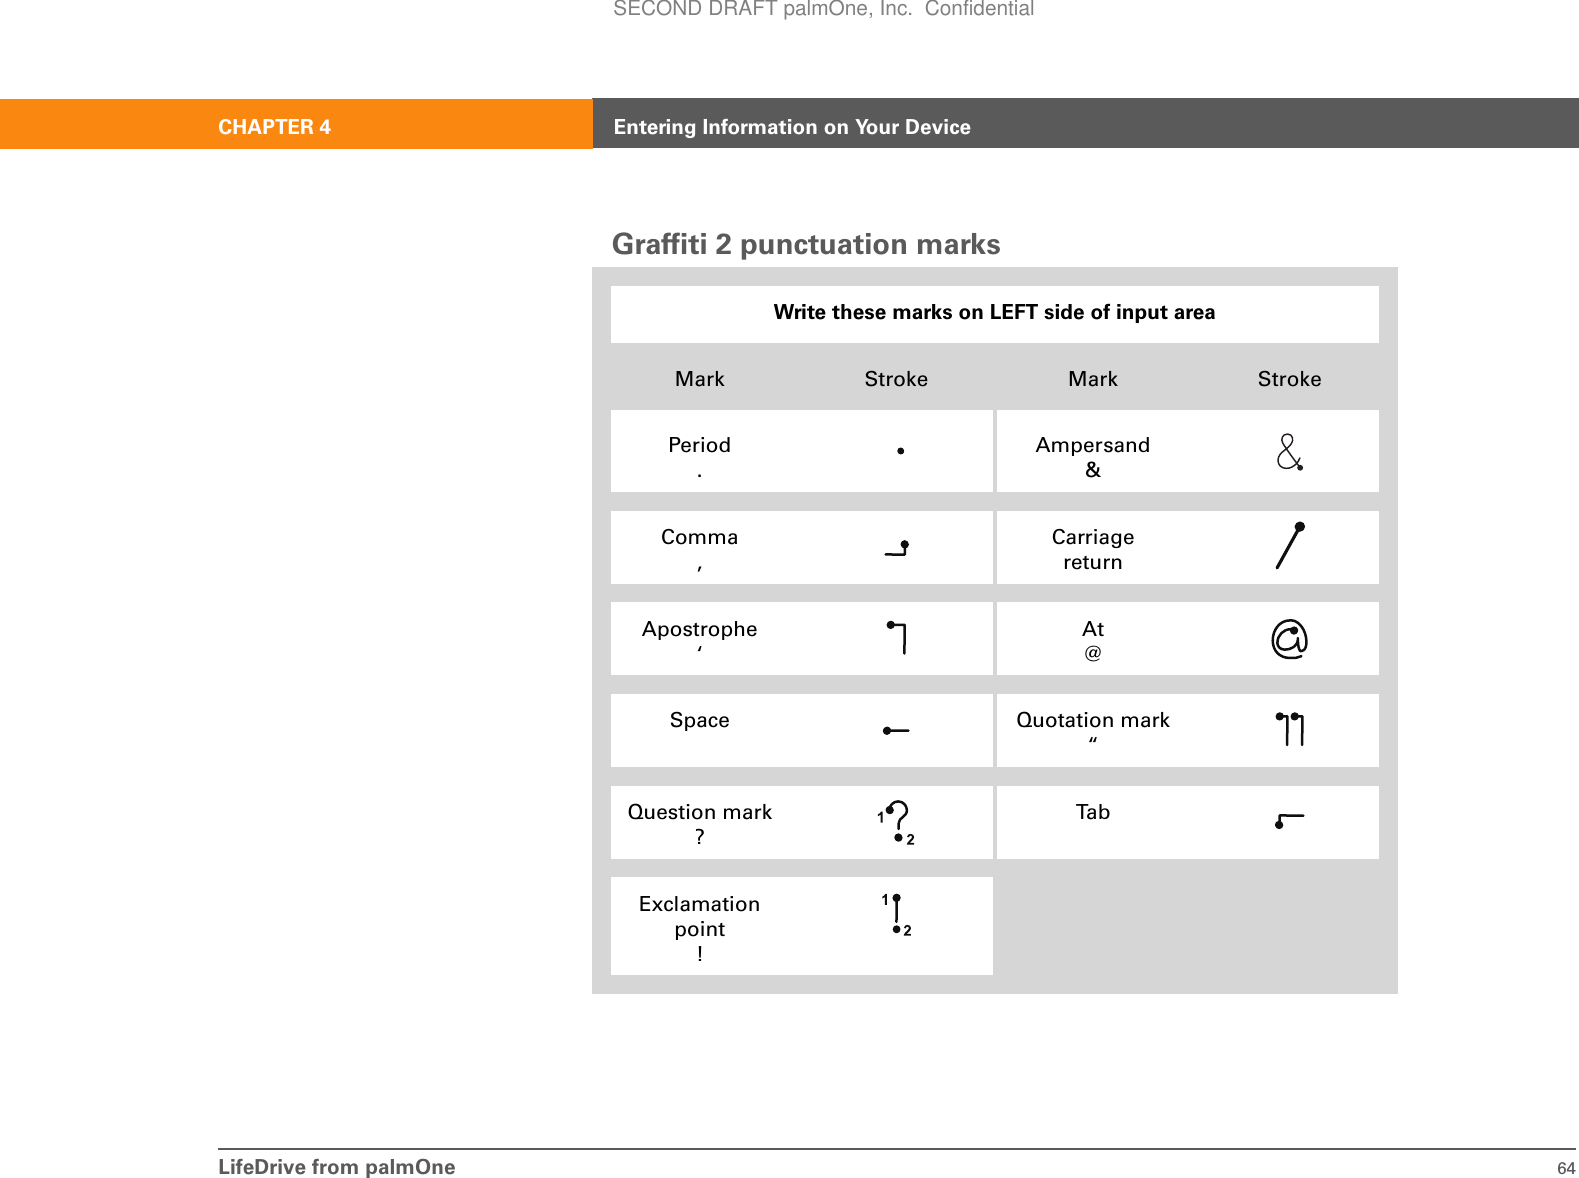Click the 'Space' mark label
Image resolution: width=1579 pixels, height=1178 pixels.
(699, 720)
